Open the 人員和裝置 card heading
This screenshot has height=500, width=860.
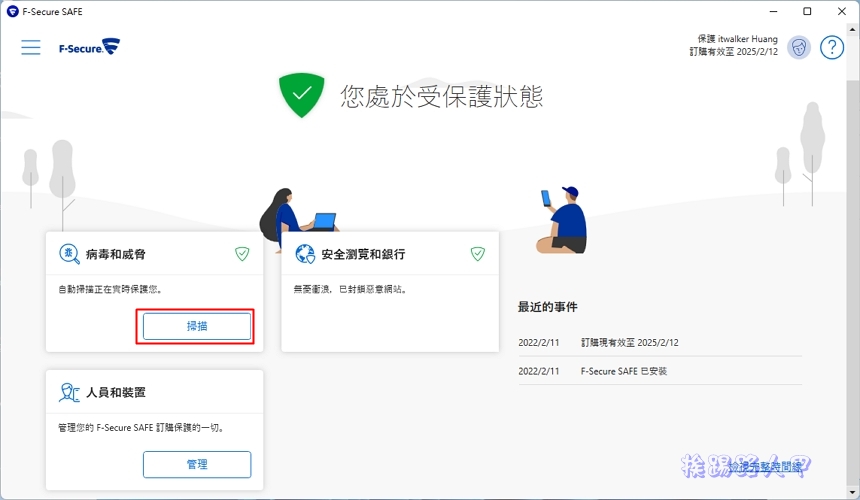(116, 393)
